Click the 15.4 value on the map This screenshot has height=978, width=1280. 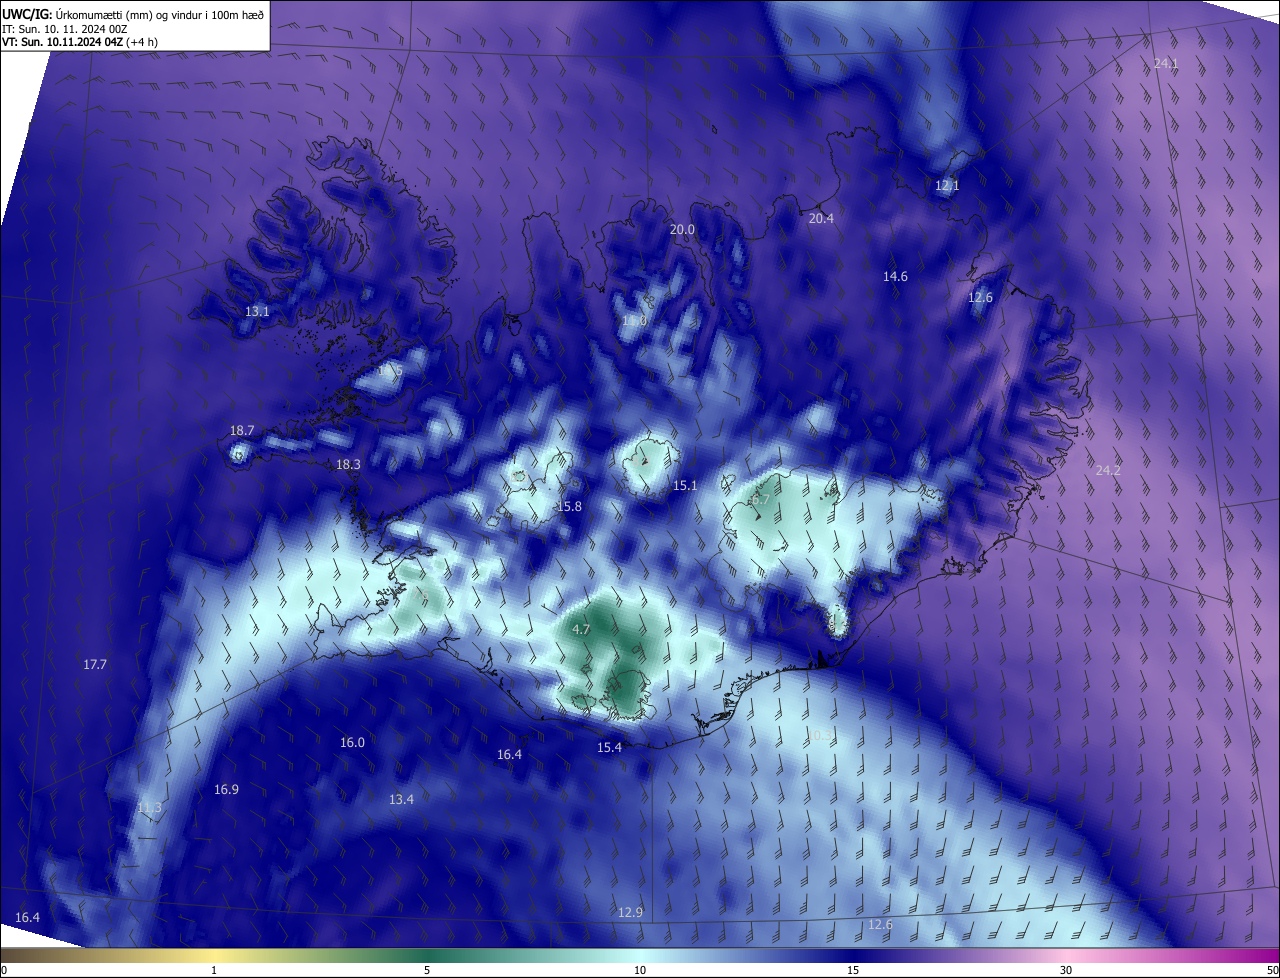tap(609, 747)
